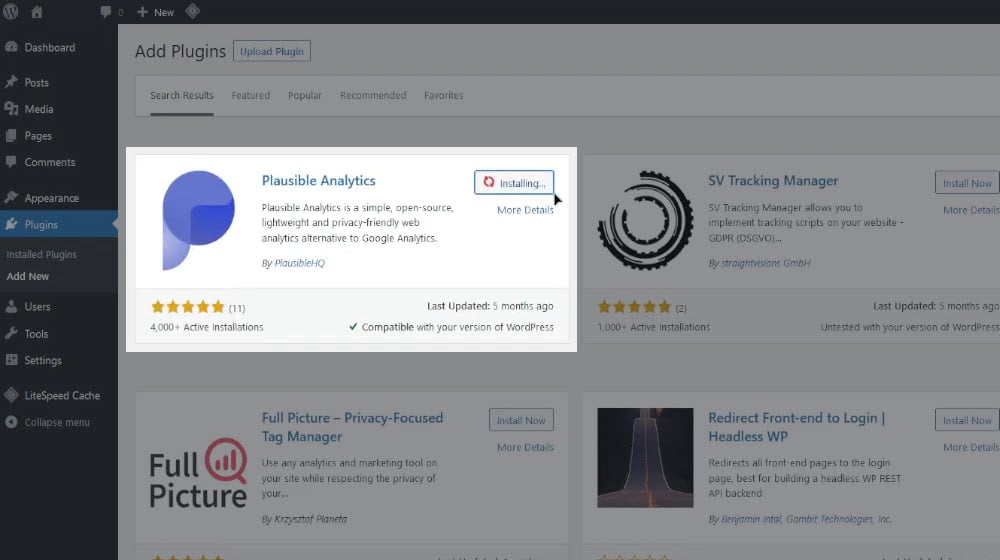Screen dimensions: 1000x560
Task: Click '4,000+ Active Installations' text
Action: (207, 327)
